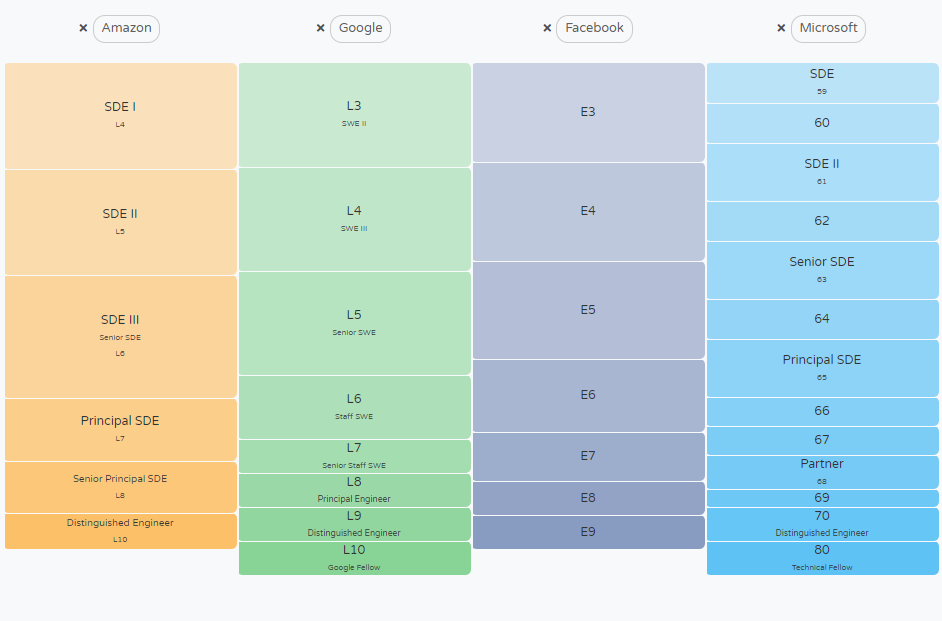The image size is (942, 621).
Task: Click Google Fellow L10 block
Action: [354, 558]
